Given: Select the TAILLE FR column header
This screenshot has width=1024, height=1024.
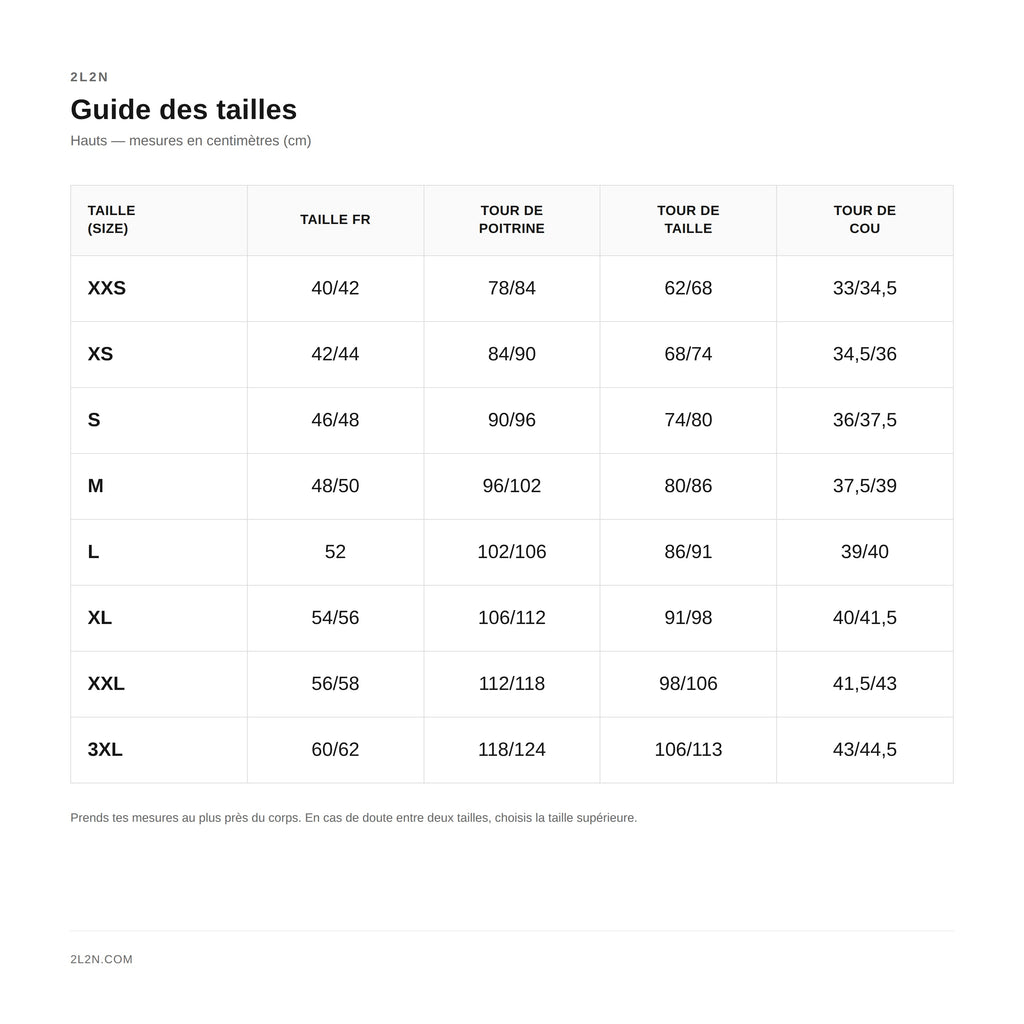Looking at the screenshot, I should [x=335, y=219].
